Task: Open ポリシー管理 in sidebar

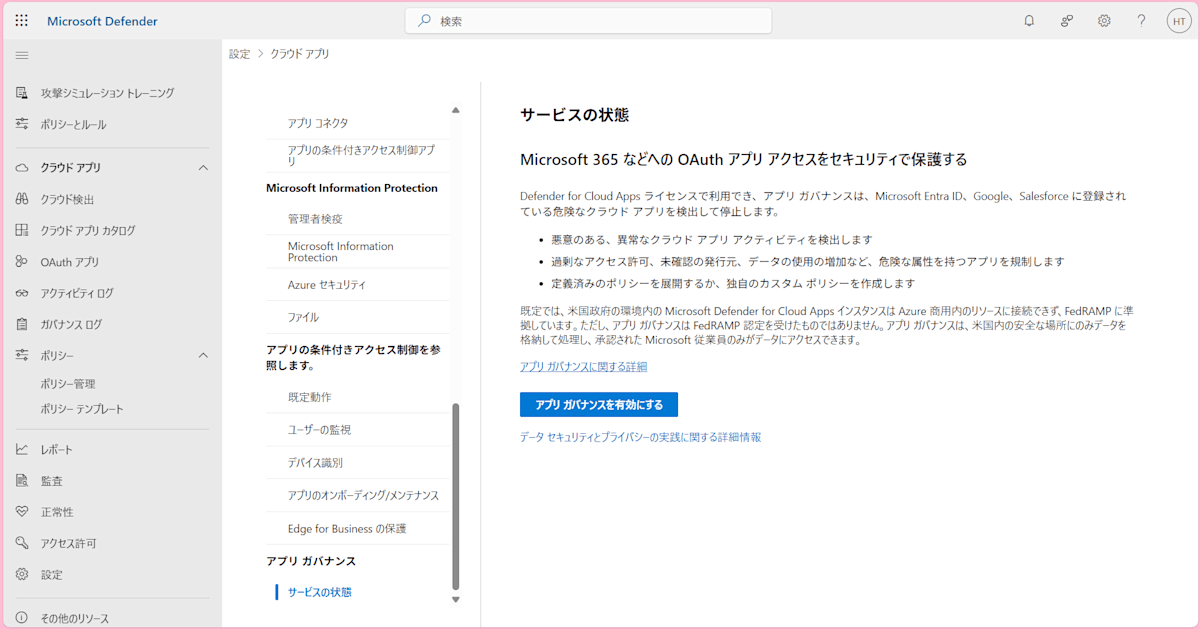Action: tap(68, 384)
